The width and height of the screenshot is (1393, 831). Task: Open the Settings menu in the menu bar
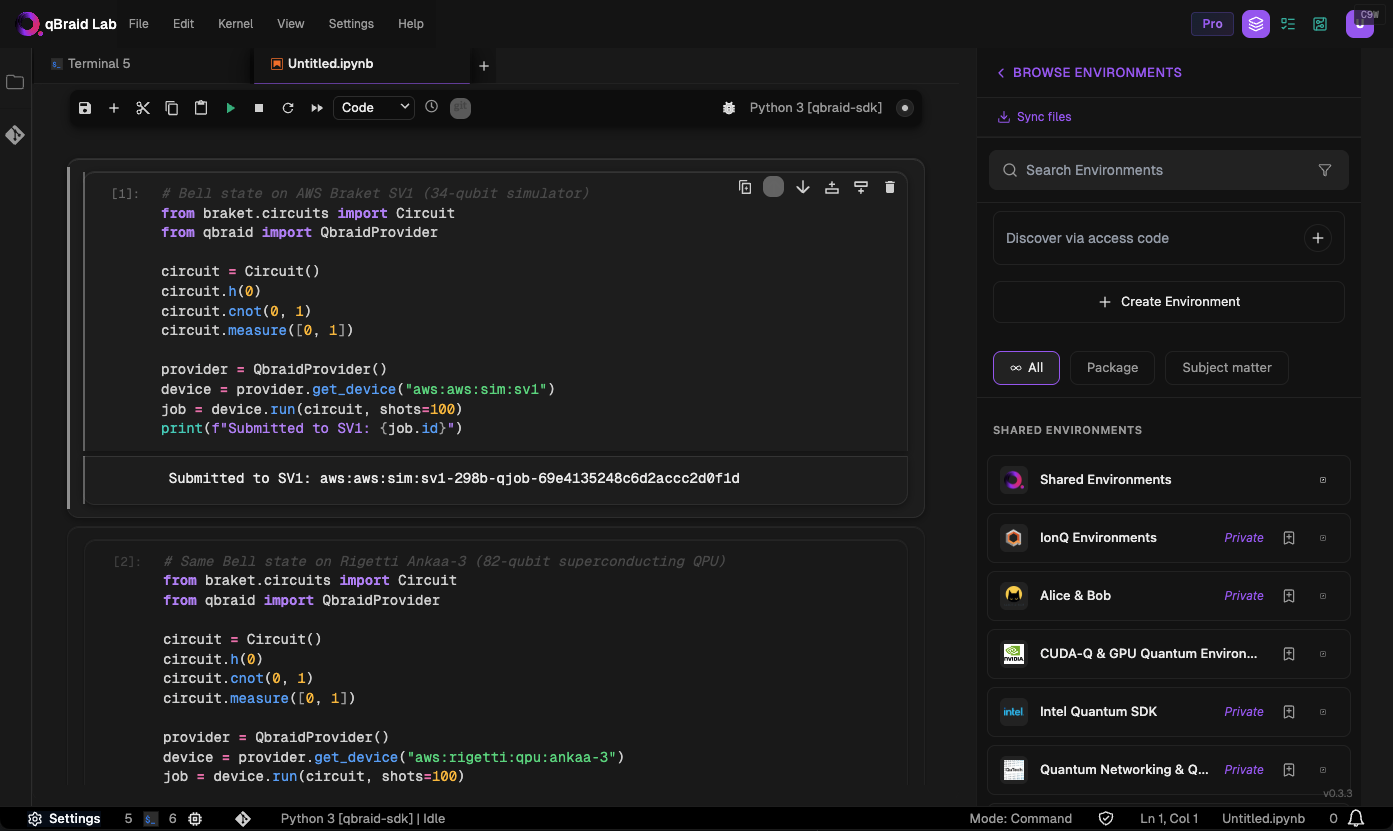pos(351,23)
